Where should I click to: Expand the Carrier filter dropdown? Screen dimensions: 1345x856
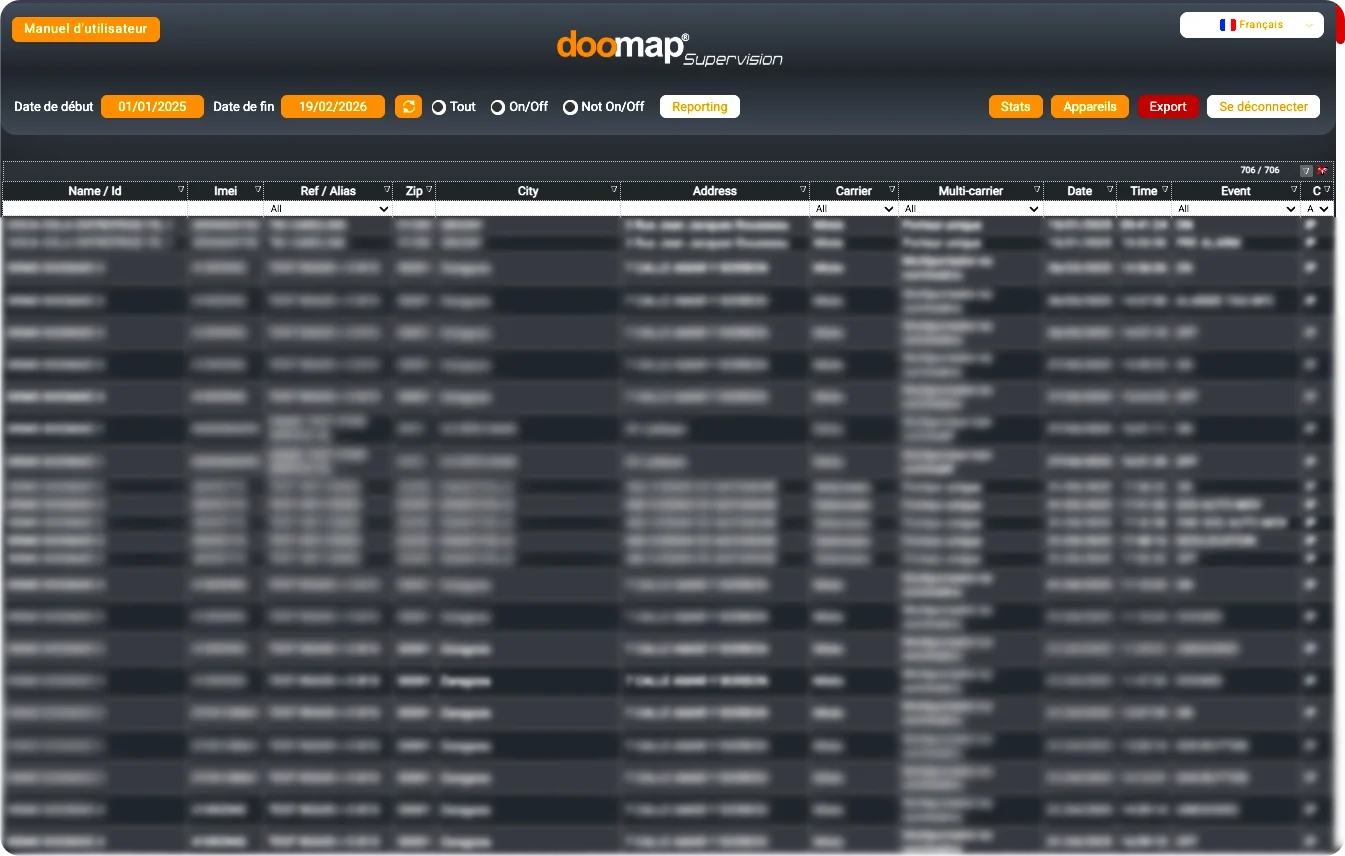[854, 209]
